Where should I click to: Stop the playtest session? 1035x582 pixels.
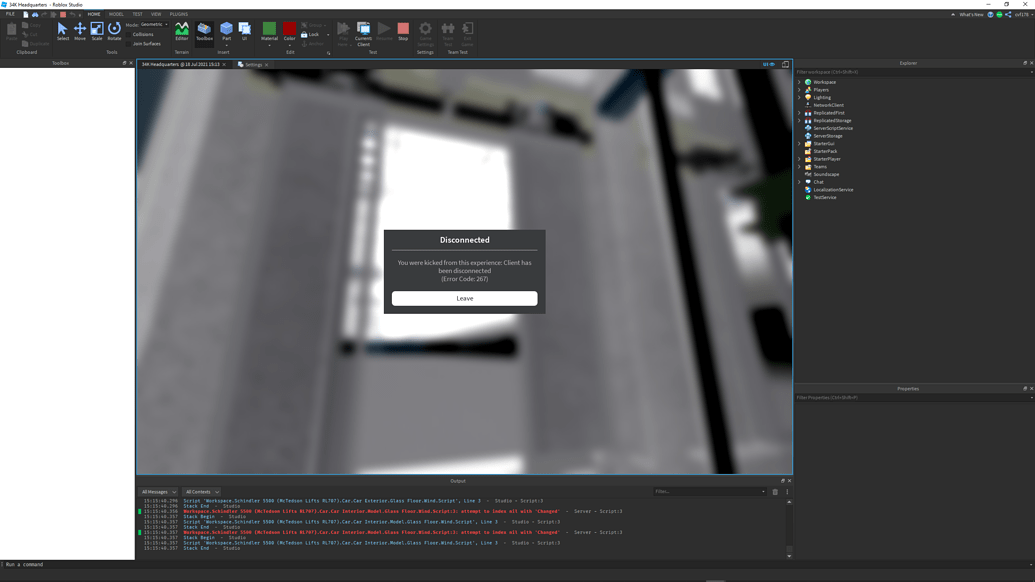(x=403, y=33)
